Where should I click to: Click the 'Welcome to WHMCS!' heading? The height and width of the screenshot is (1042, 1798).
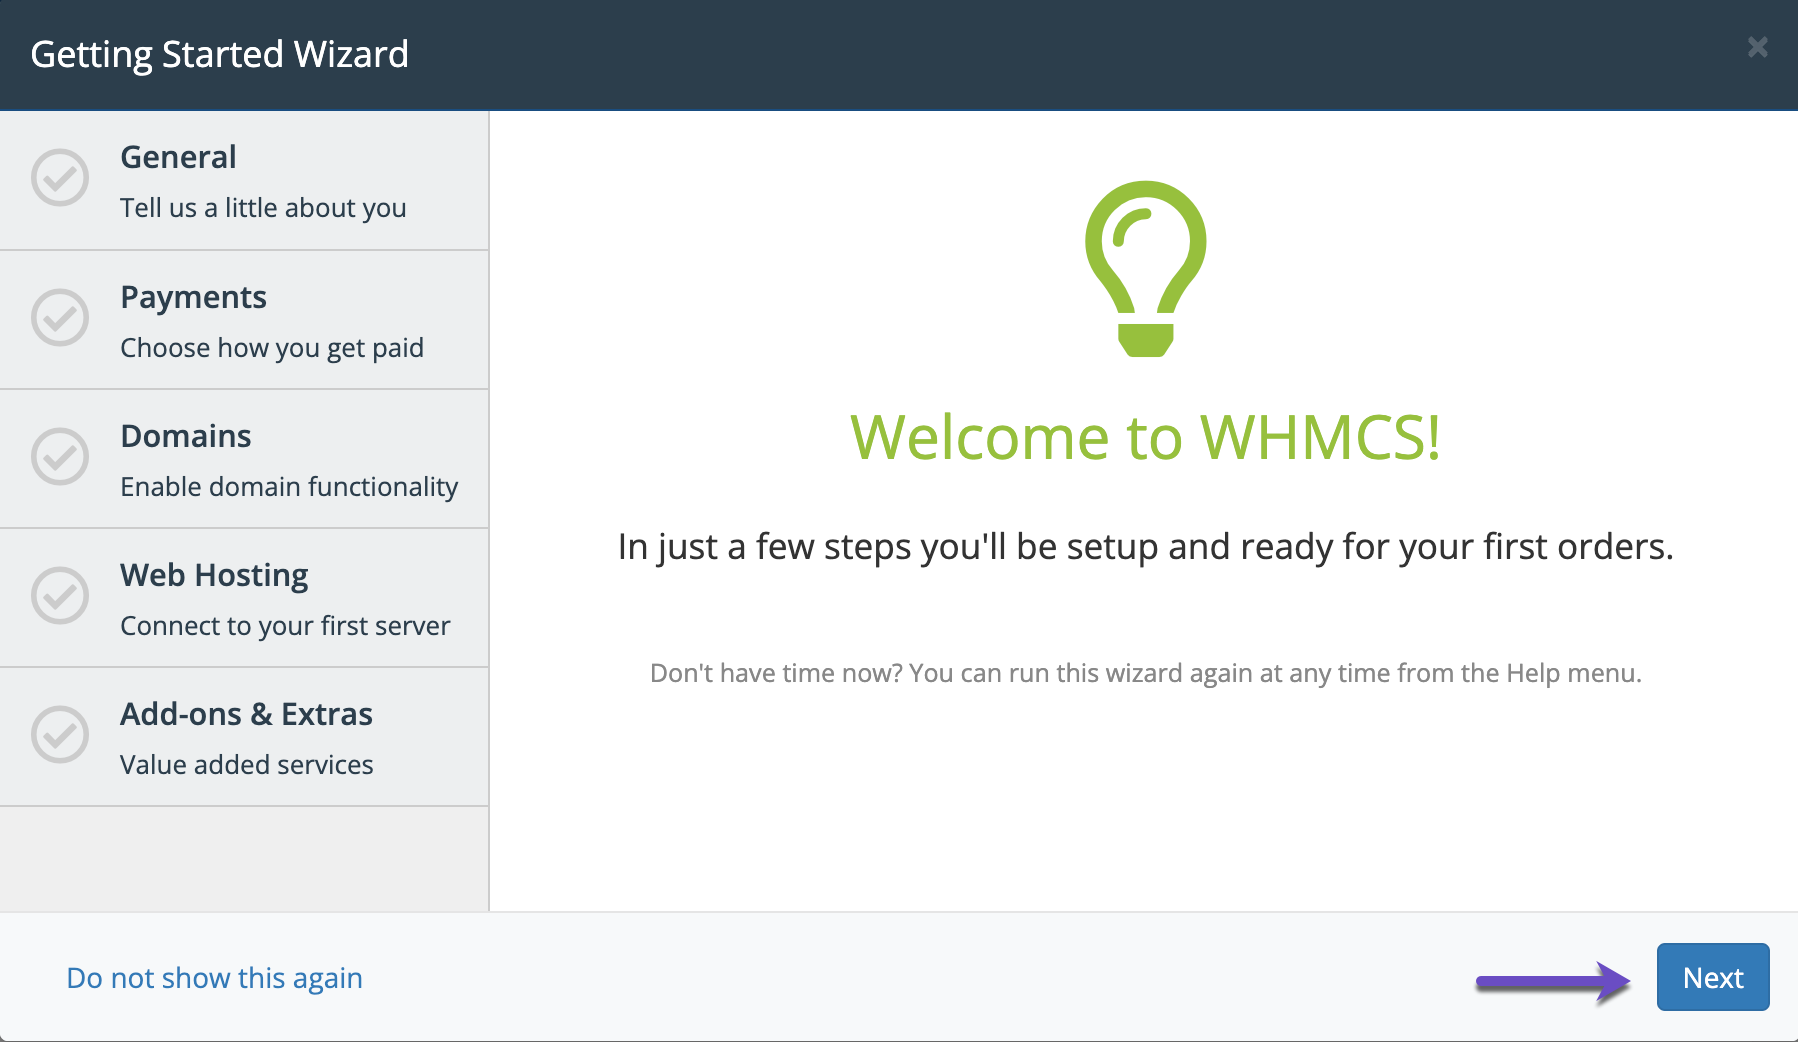(1145, 437)
